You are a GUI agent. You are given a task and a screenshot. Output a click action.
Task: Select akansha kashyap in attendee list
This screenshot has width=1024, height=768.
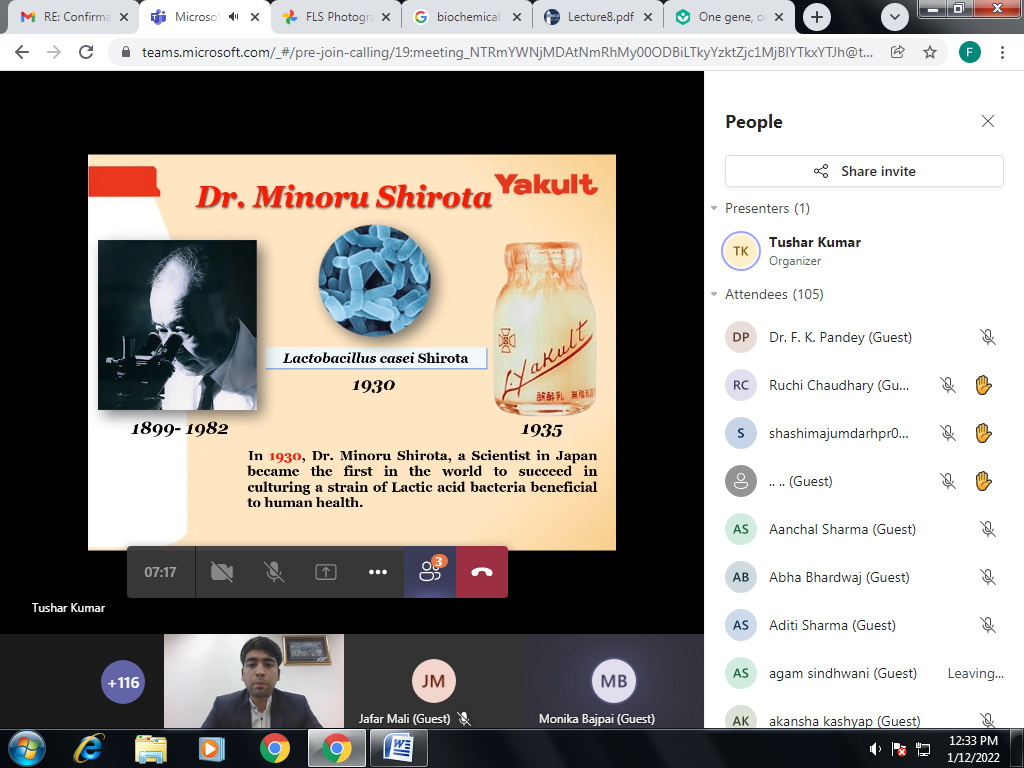(x=864, y=716)
